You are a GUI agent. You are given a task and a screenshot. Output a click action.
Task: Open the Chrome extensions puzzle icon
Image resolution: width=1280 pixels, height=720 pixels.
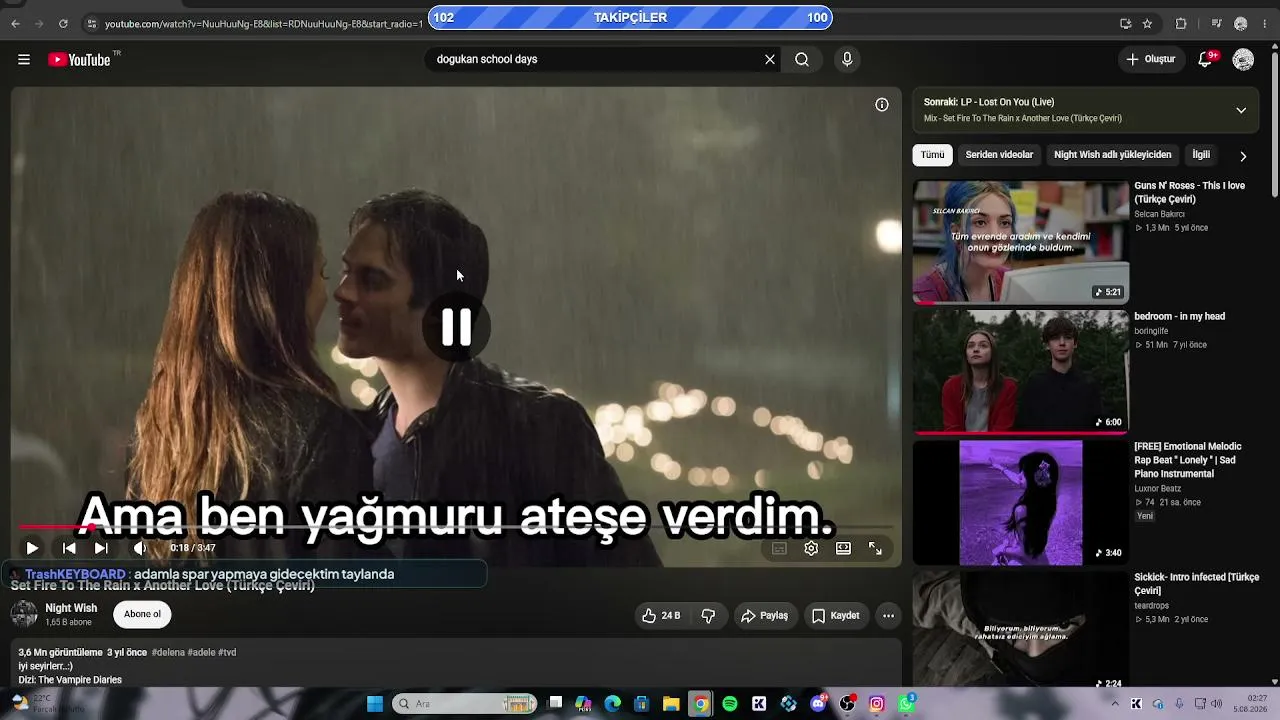pyautogui.click(x=1181, y=23)
